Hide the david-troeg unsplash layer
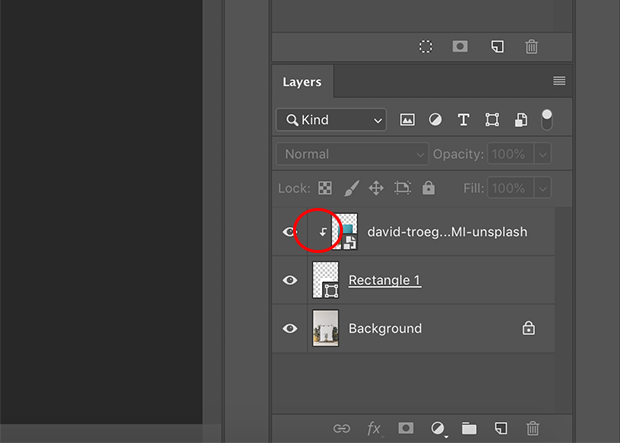The width and height of the screenshot is (620, 443). [x=290, y=232]
